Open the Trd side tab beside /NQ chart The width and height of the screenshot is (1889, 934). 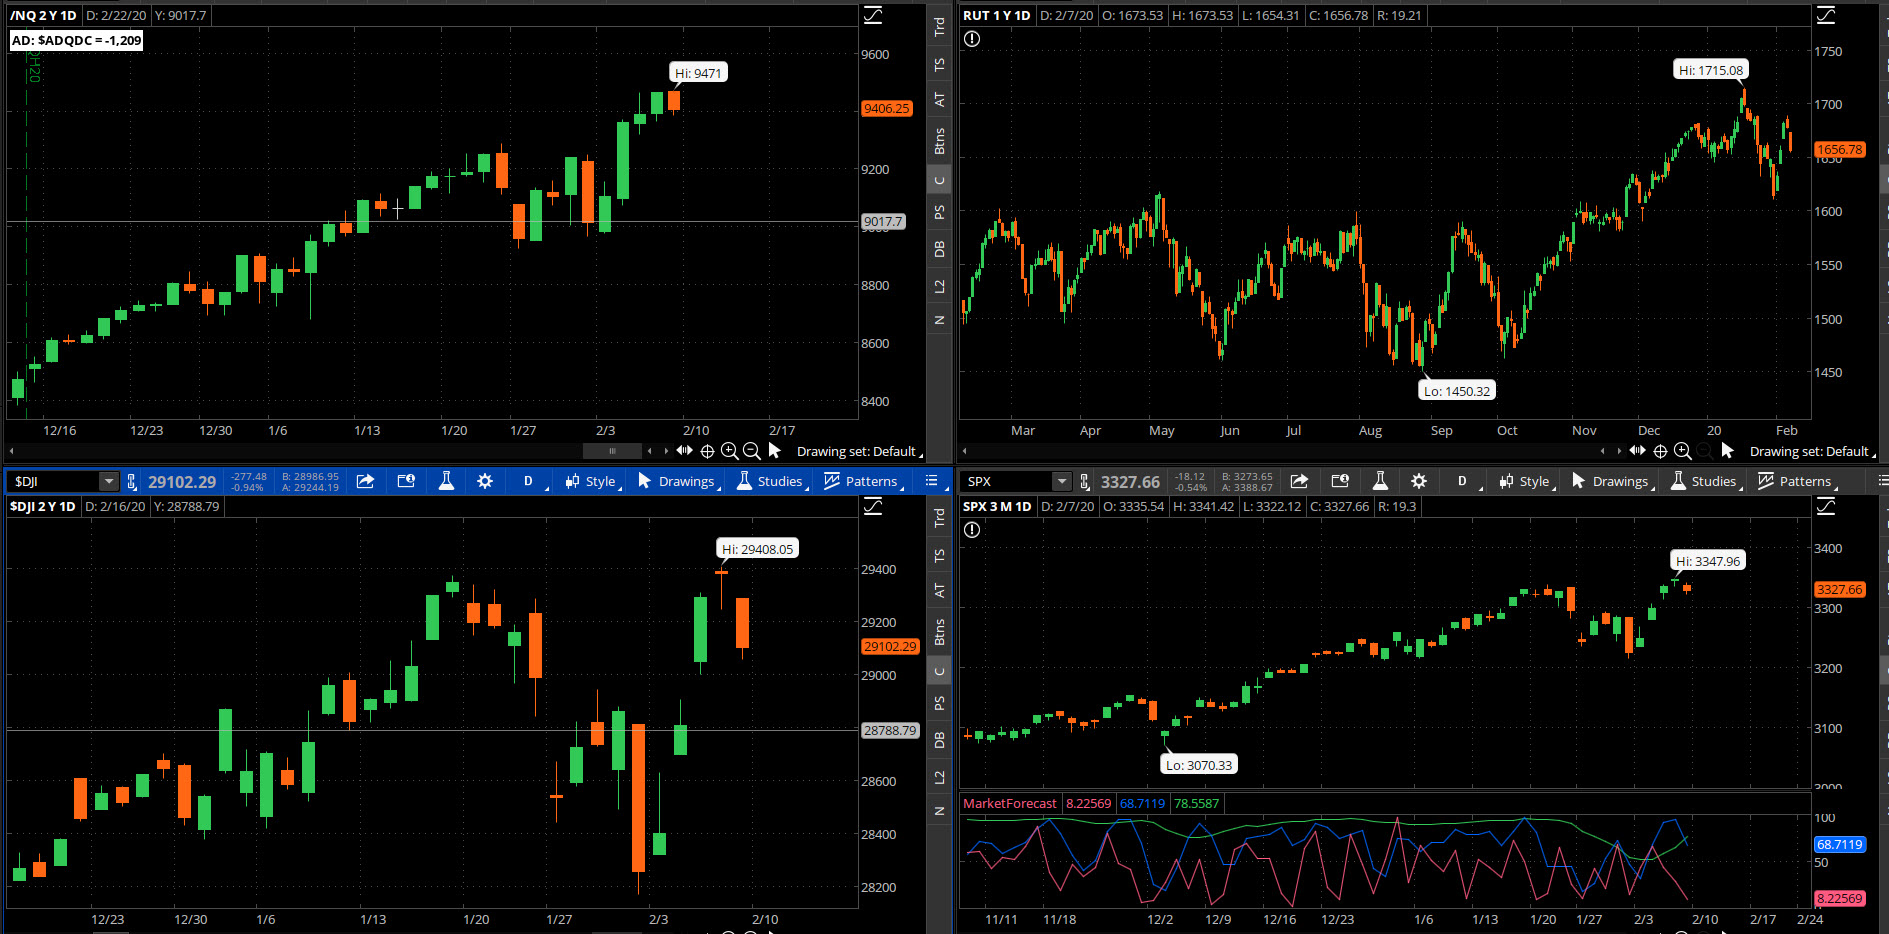pos(939,27)
